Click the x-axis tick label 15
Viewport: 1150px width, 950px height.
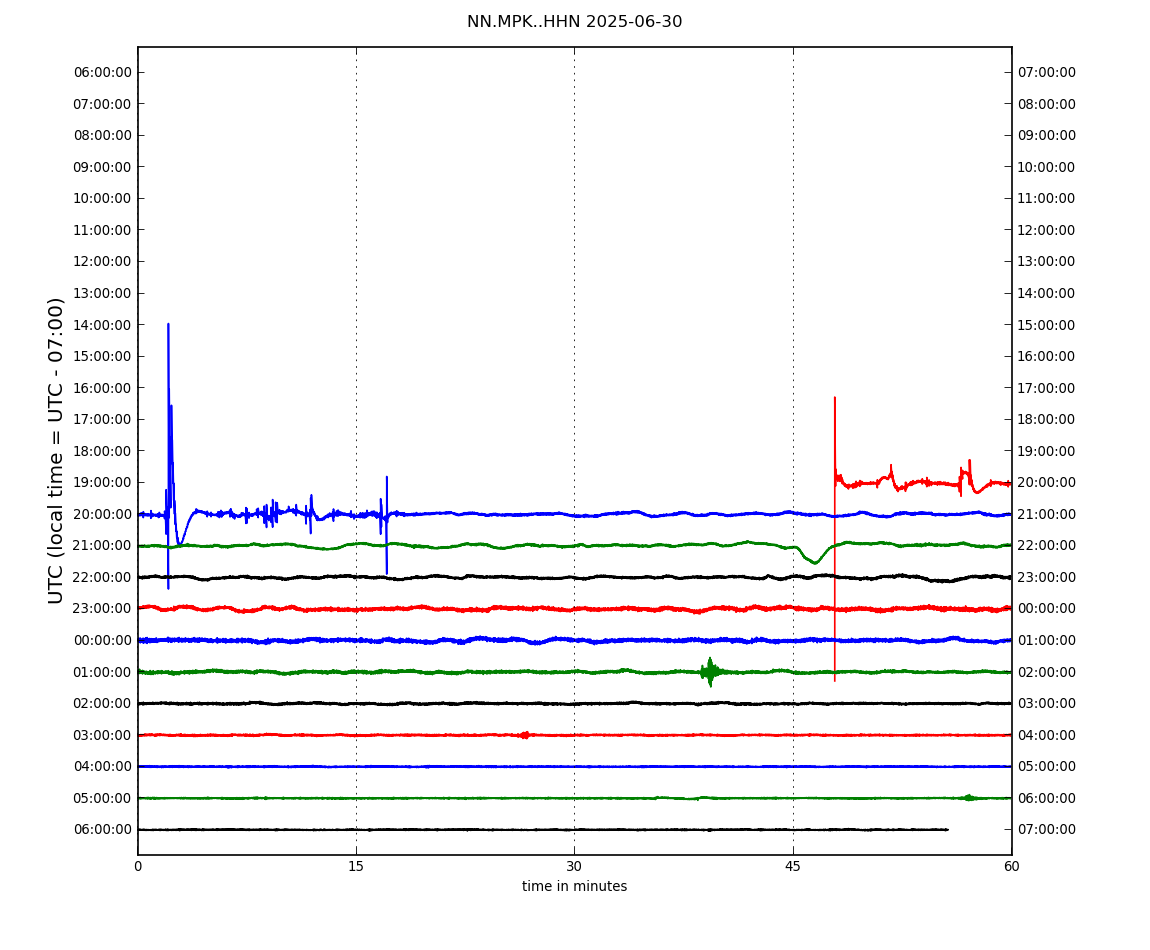(356, 866)
